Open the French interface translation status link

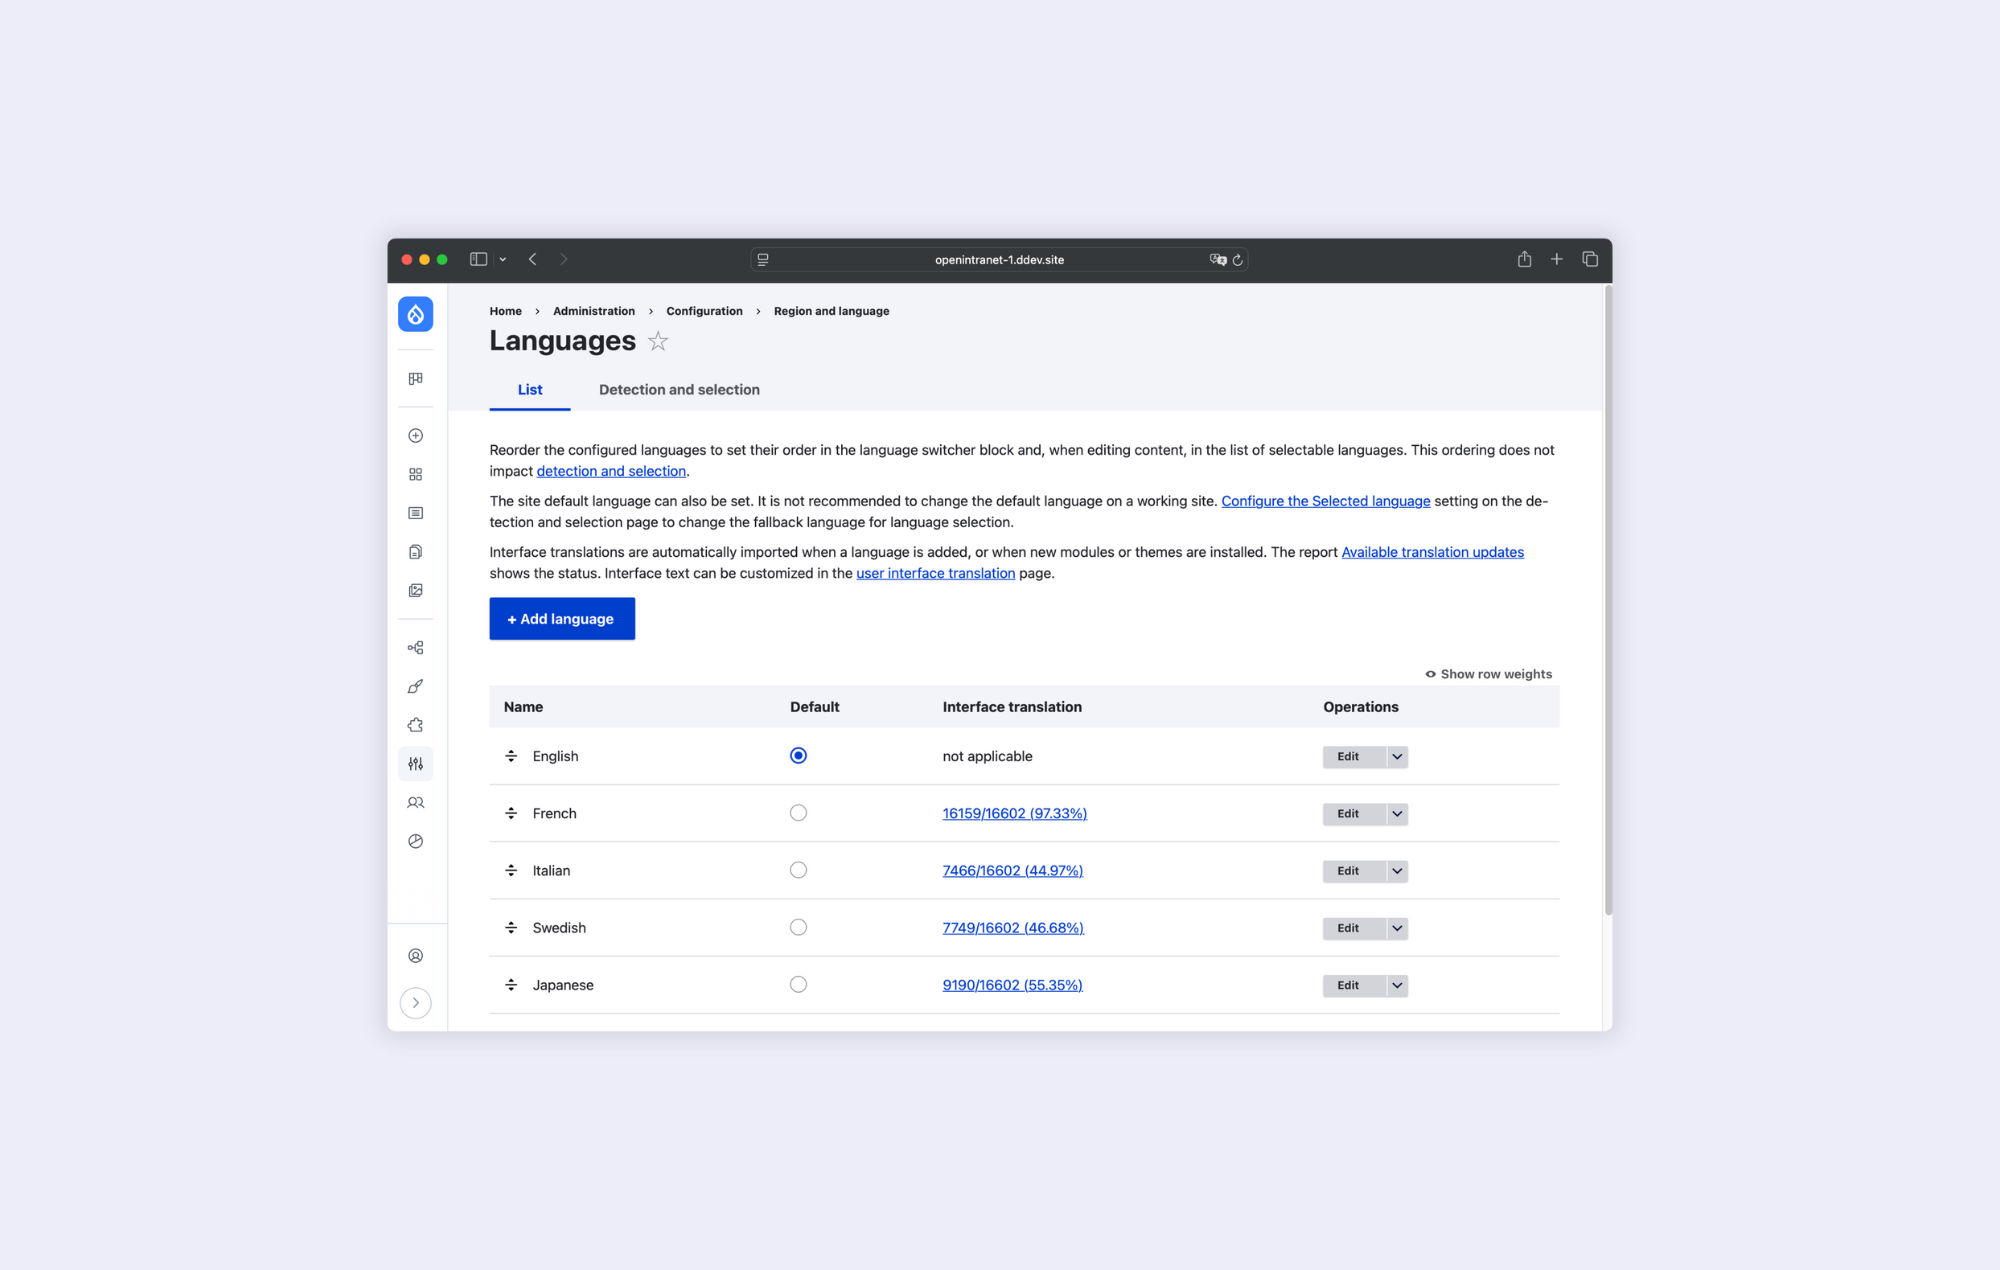[1013, 813]
